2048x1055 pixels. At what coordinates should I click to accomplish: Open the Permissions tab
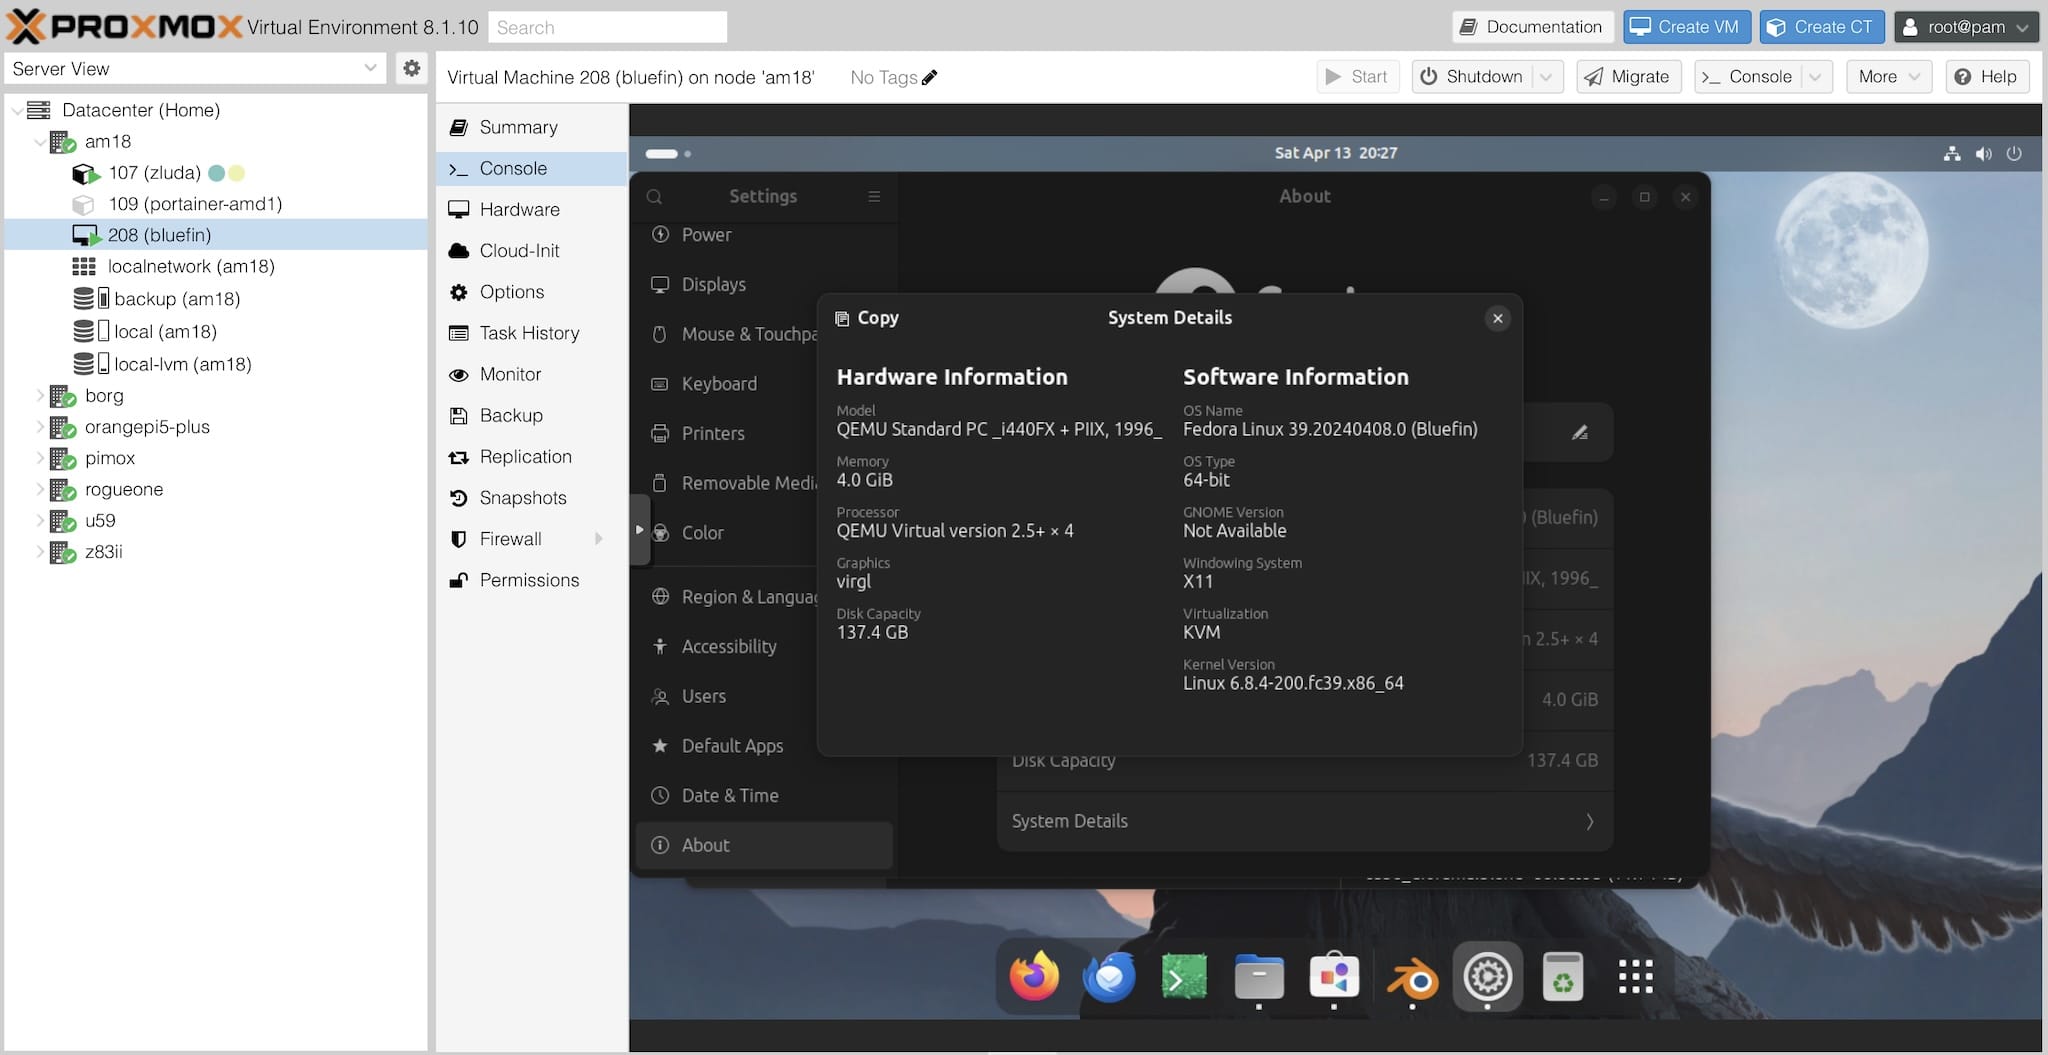click(x=532, y=580)
